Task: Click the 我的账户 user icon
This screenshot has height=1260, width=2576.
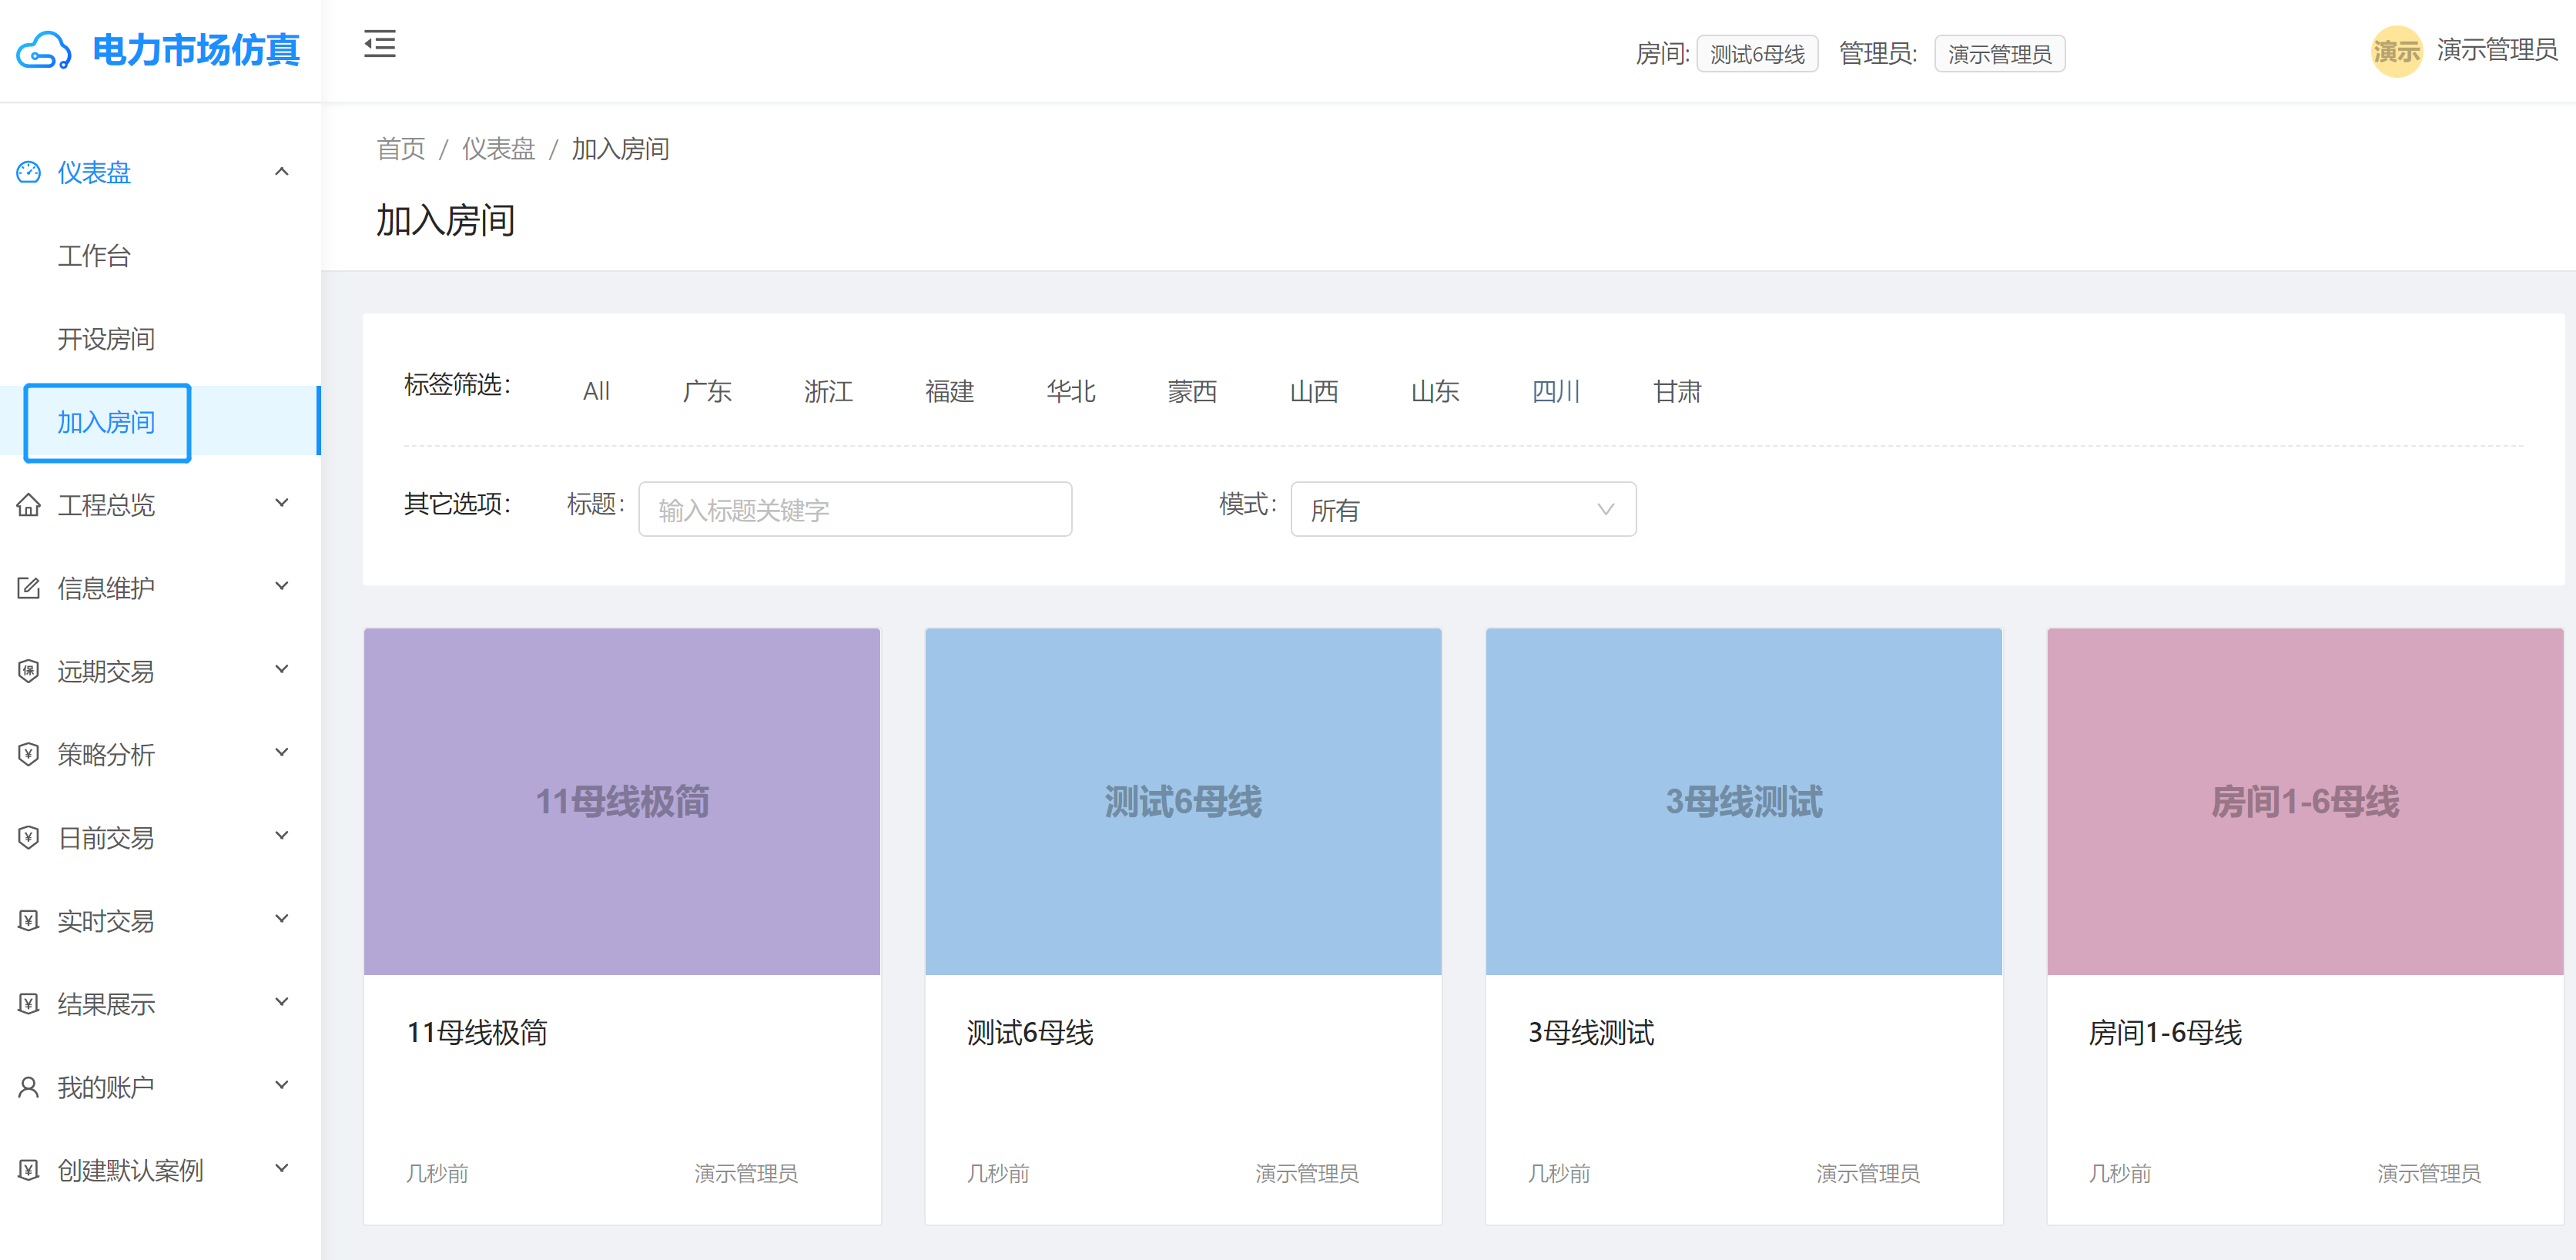Action: click(29, 1087)
